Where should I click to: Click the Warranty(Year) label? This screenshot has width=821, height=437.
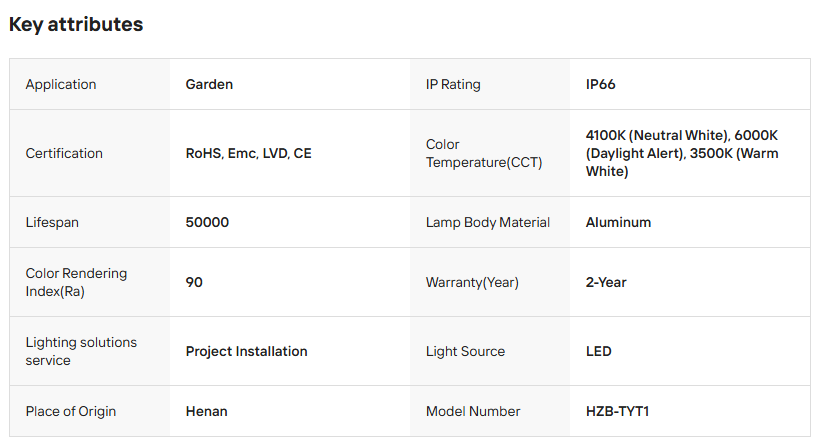point(472,283)
